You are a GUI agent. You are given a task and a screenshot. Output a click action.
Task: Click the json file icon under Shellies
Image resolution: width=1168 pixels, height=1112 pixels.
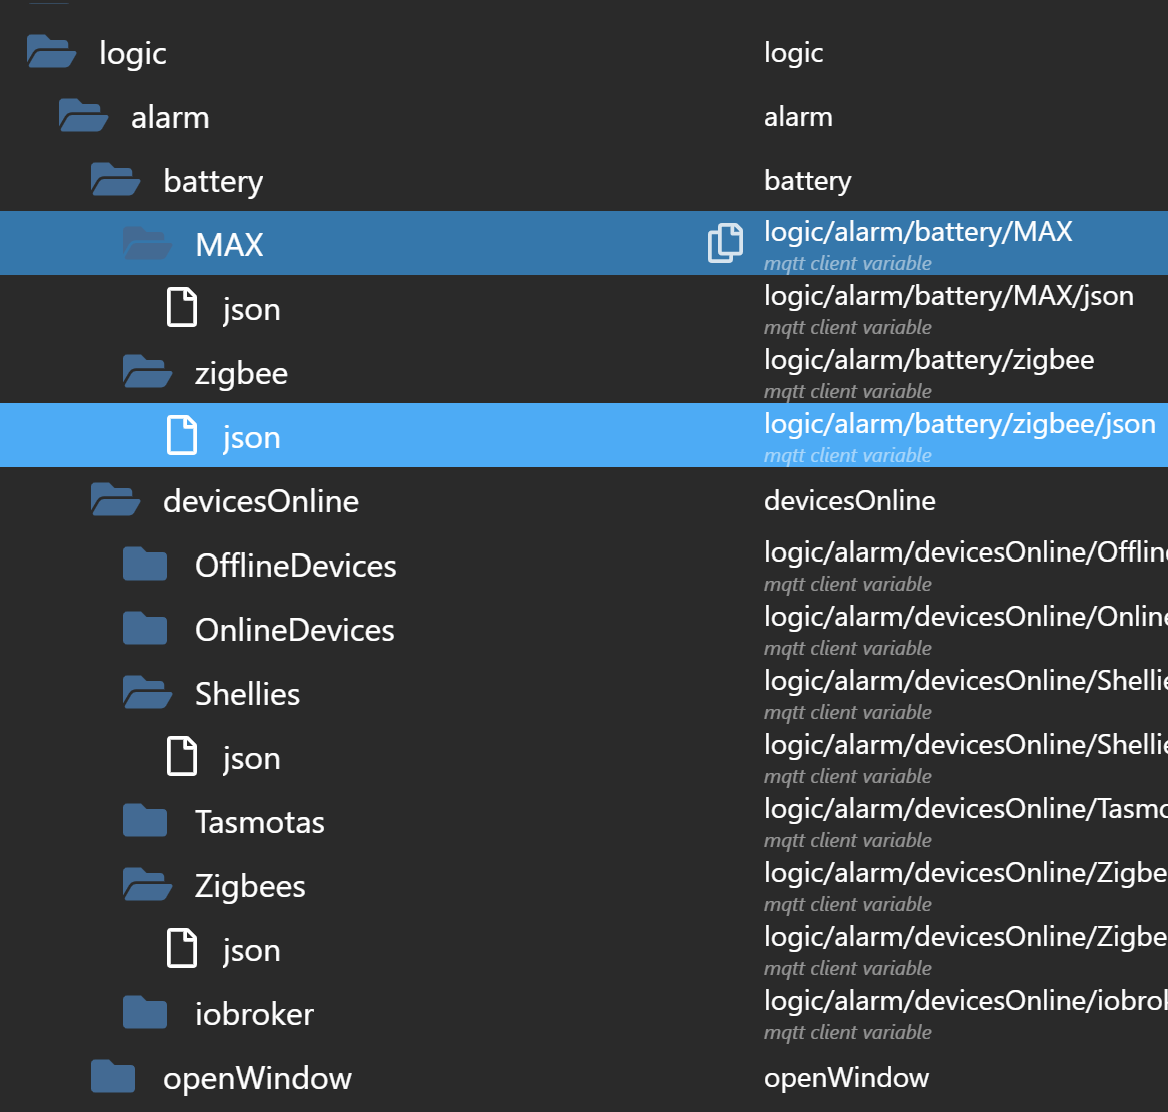181,757
